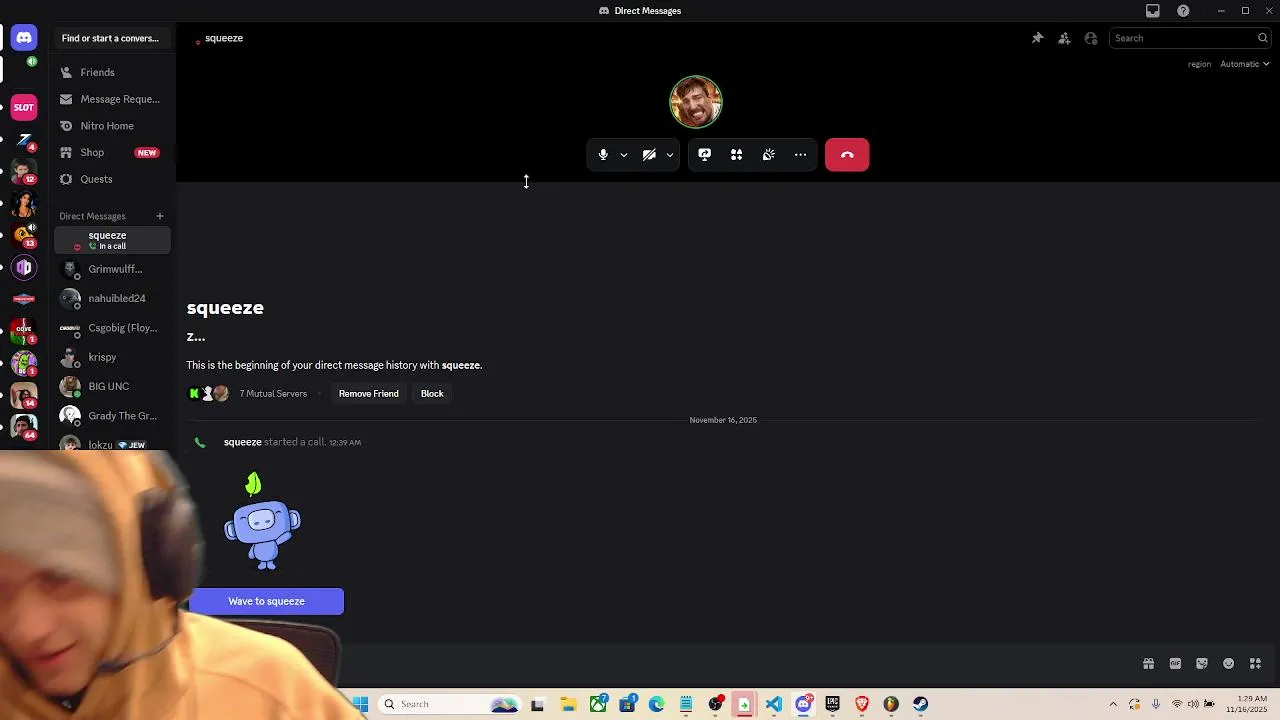
Task: Open DM with Csgobig
Action: pos(112,328)
